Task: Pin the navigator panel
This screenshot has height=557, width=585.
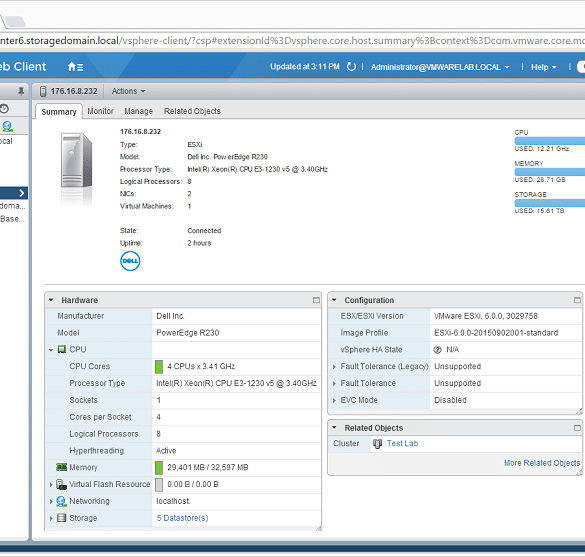Action: (x=21, y=91)
